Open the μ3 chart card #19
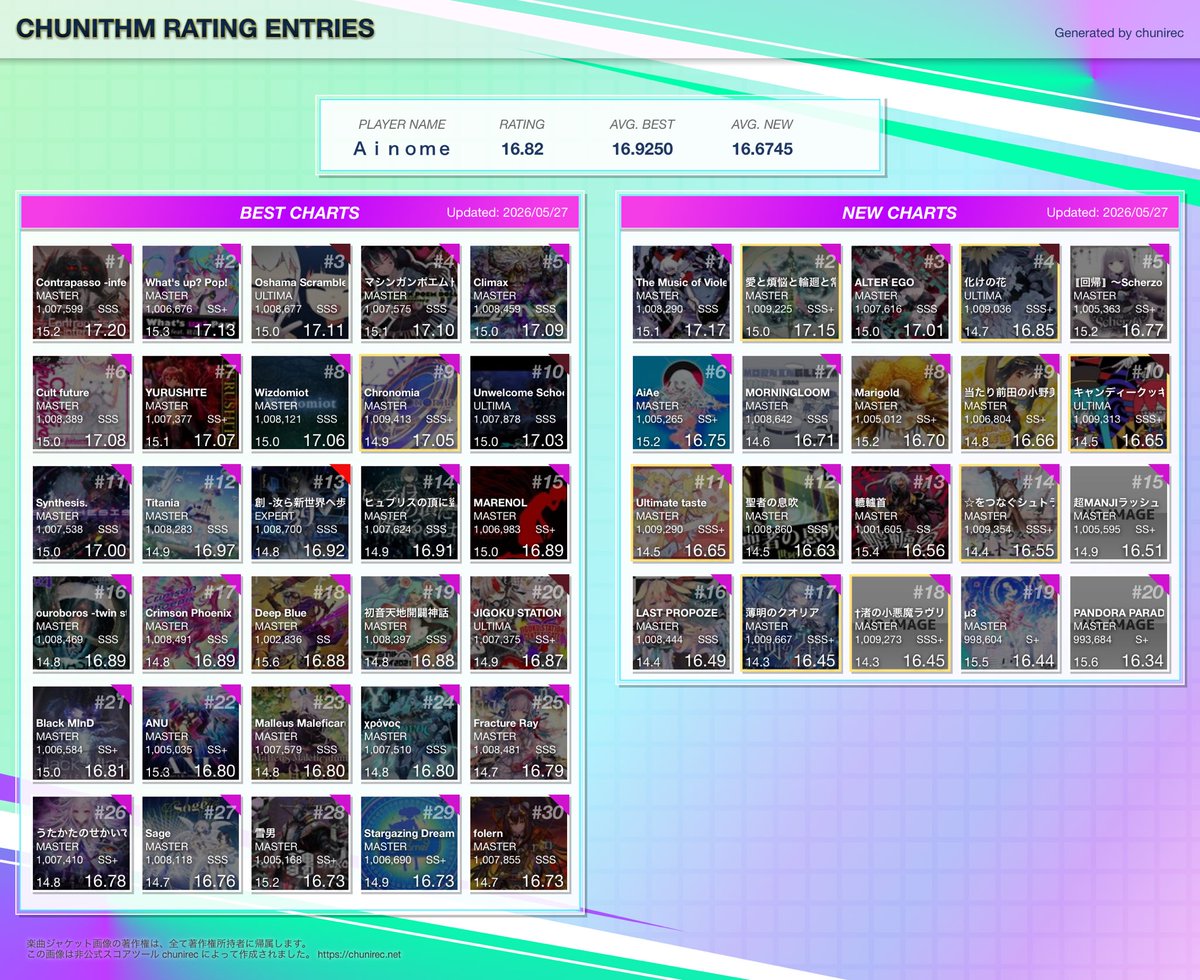Screen dimensions: 1200x980 [x=1010, y=623]
